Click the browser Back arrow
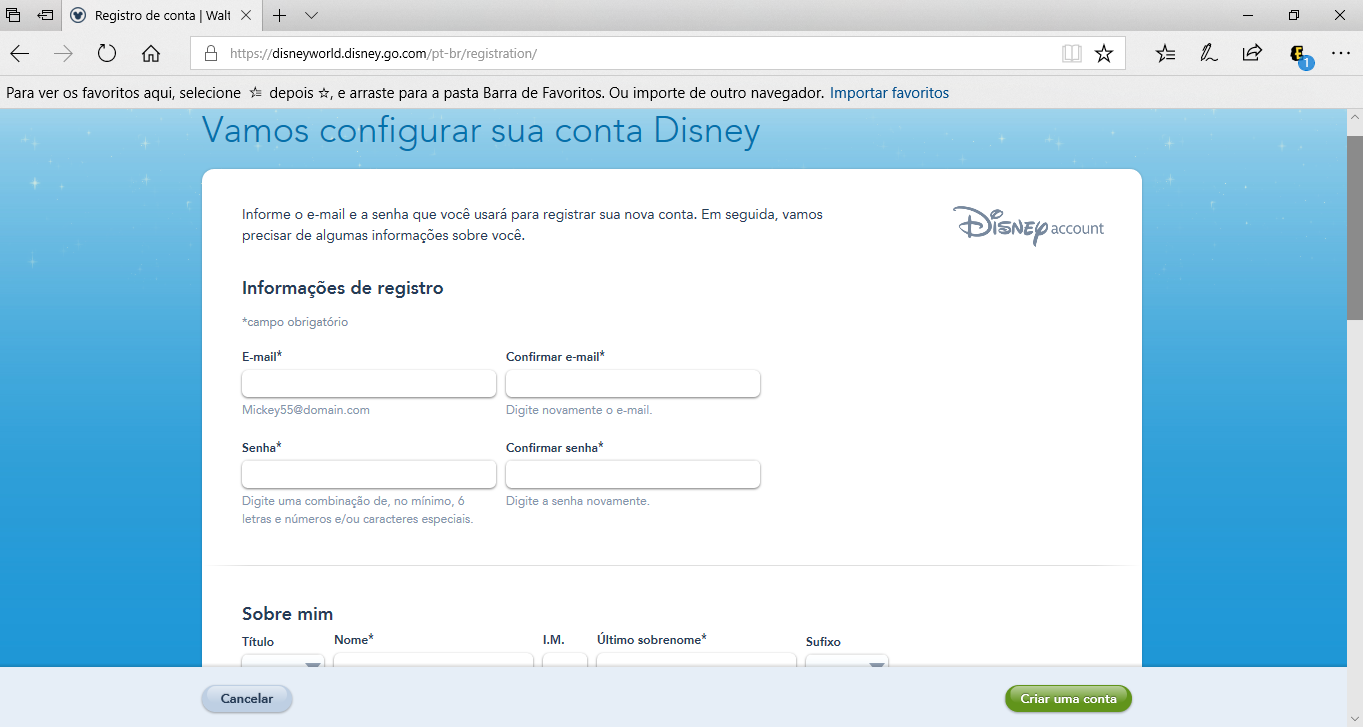This screenshot has width=1363, height=727. point(20,54)
